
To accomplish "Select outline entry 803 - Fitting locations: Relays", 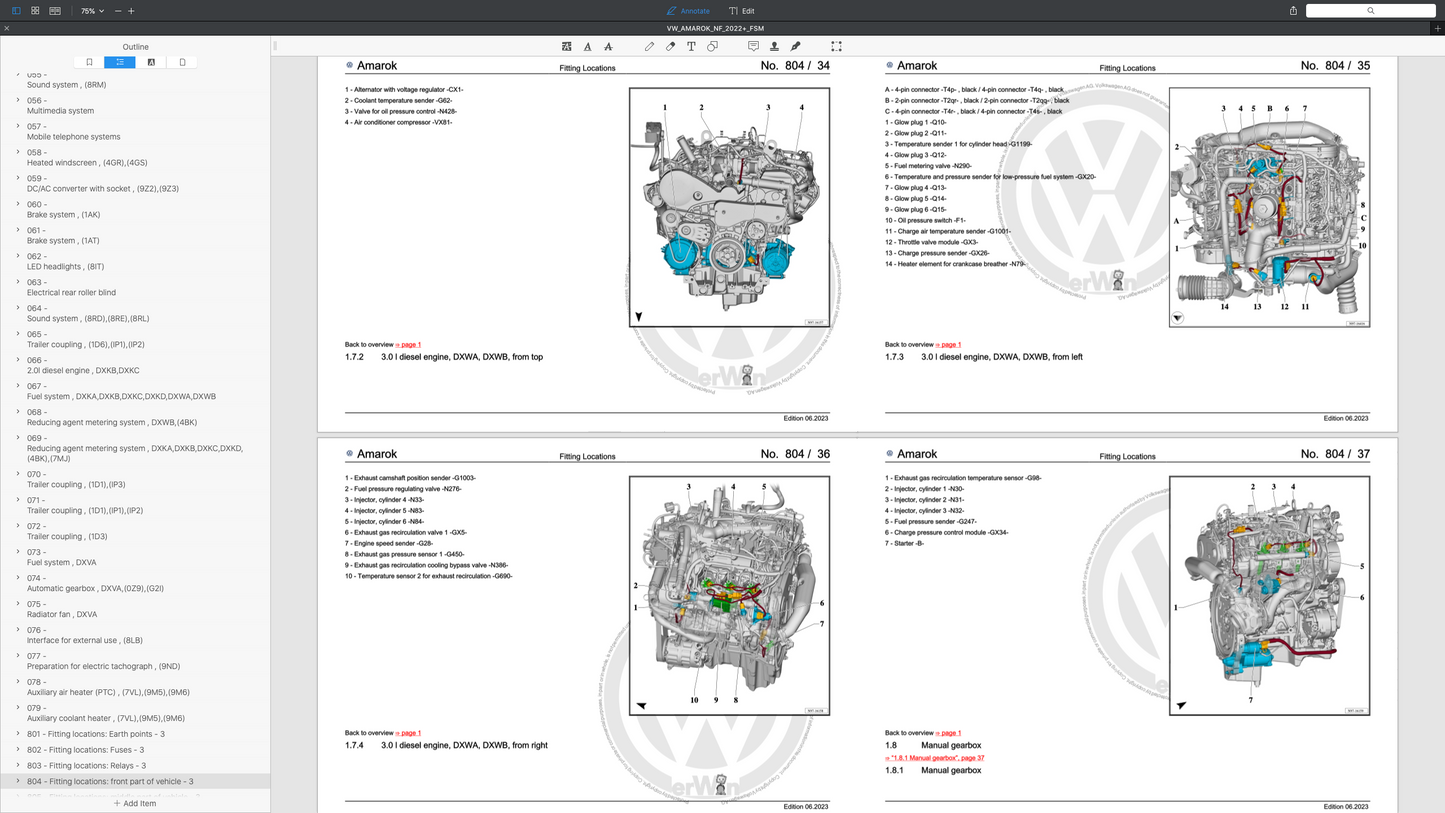I will [86, 766].
